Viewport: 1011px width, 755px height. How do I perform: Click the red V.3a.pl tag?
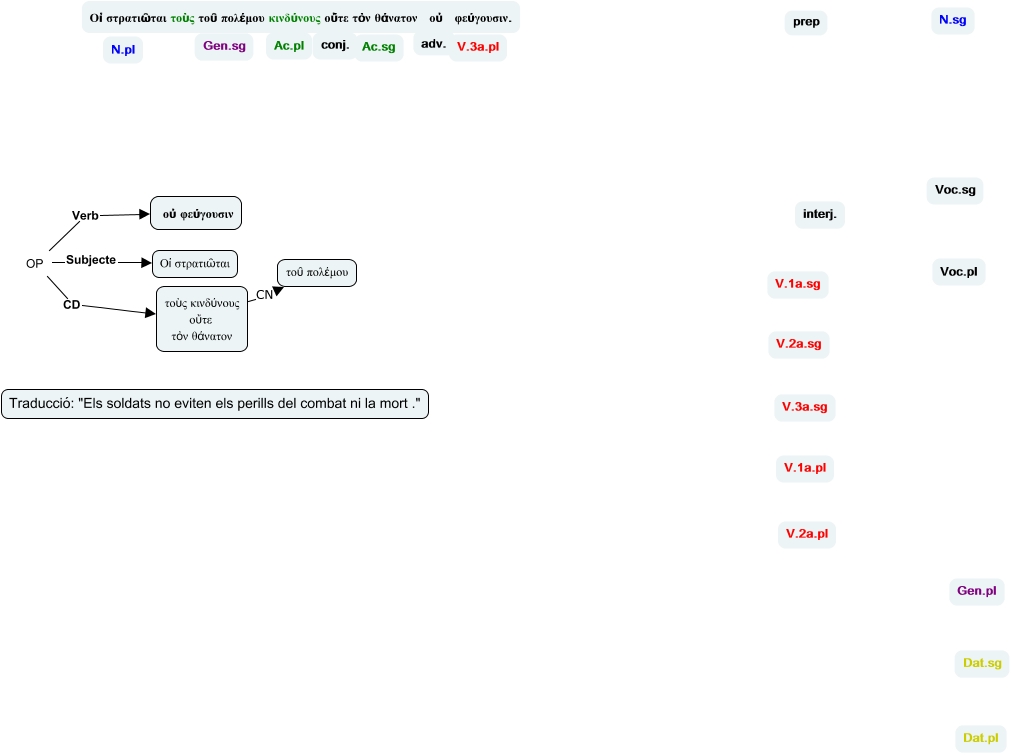pos(478,47)
